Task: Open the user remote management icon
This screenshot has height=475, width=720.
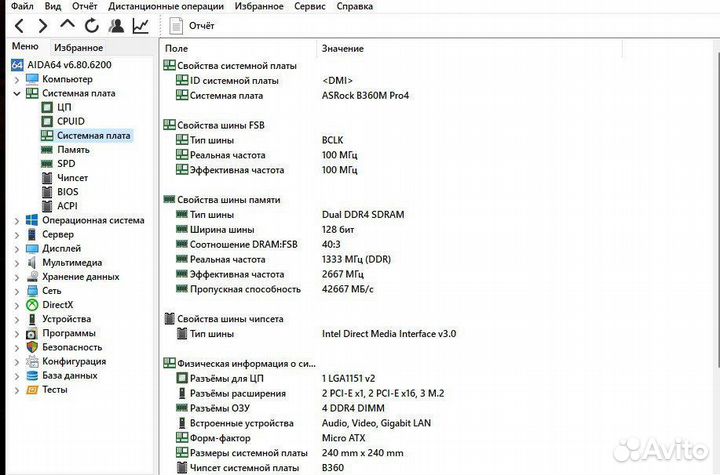Action: click(116, 26)
